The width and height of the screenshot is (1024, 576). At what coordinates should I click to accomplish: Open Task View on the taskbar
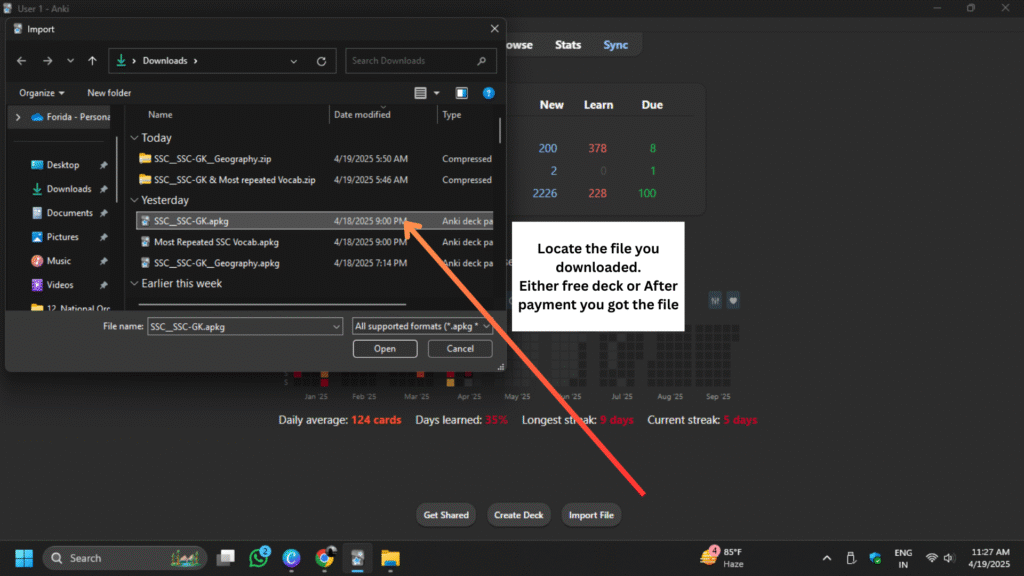point(226,558)
